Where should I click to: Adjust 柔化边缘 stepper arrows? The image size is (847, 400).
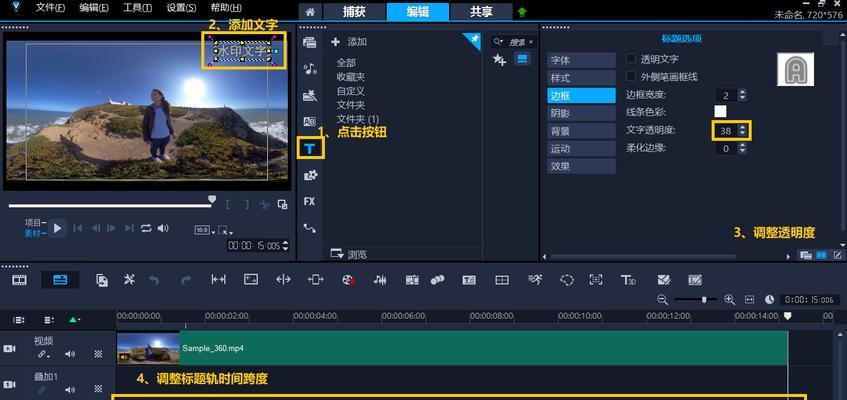[742, 148]
